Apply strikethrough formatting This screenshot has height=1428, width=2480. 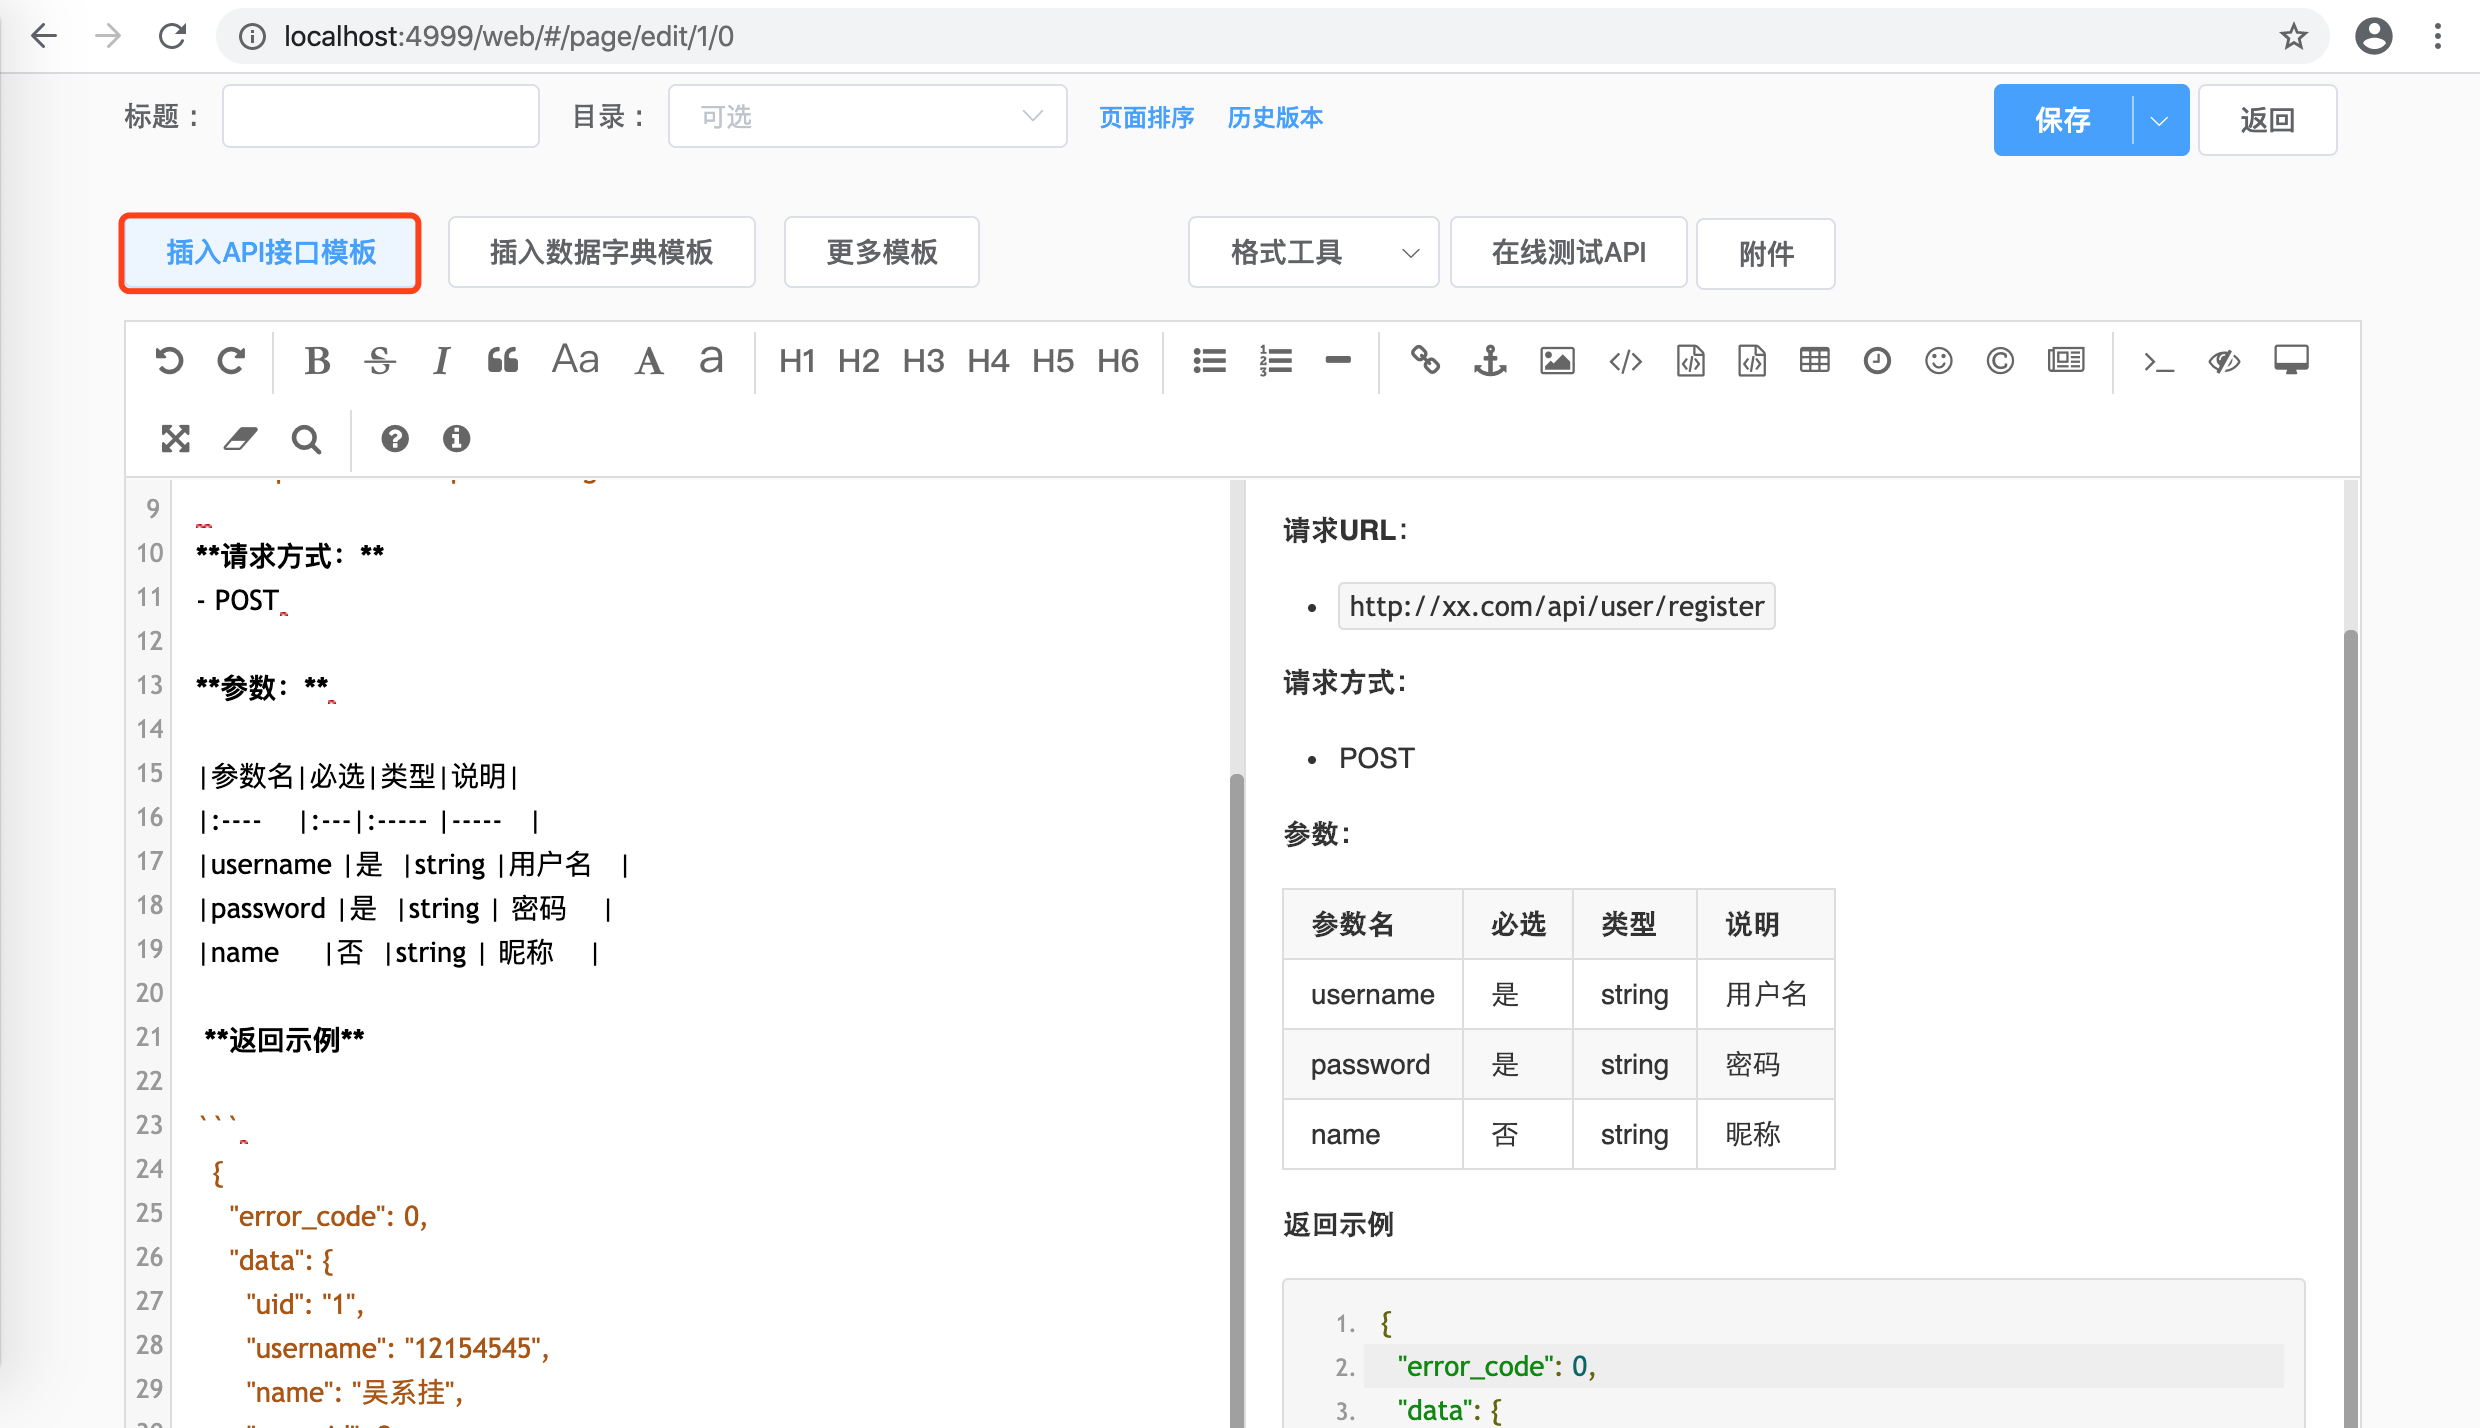click(380, 360)
